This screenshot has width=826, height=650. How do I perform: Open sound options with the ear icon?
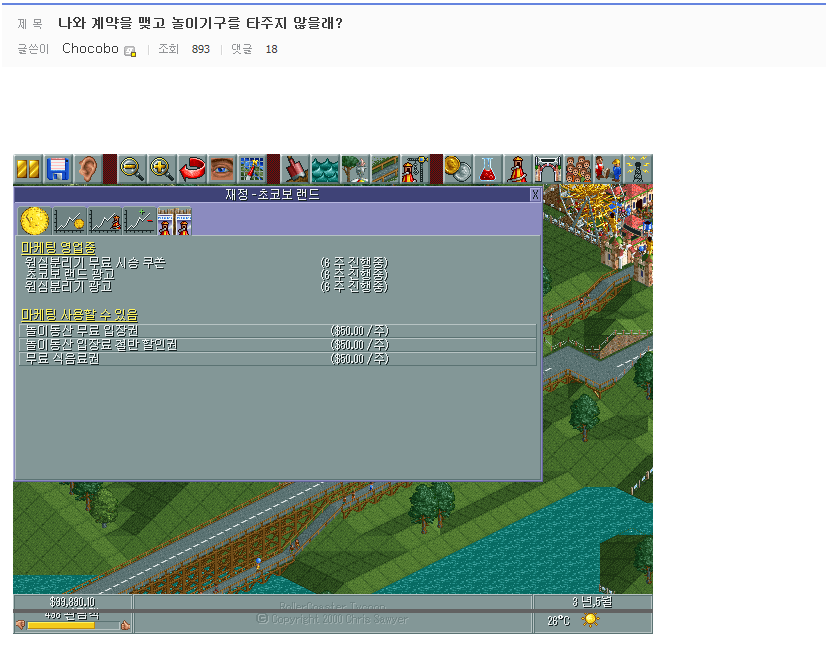(x=88, y=169)
